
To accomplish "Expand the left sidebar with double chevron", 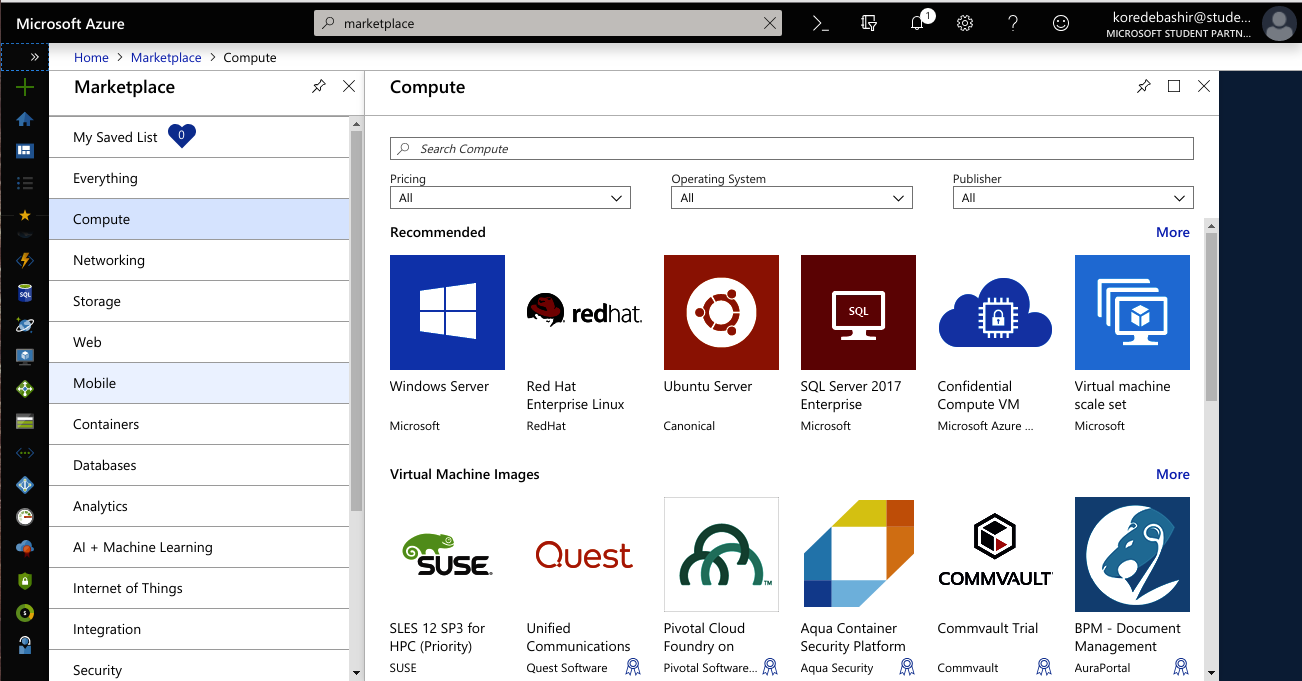I will pyautogui.click(x=34, y=57).
